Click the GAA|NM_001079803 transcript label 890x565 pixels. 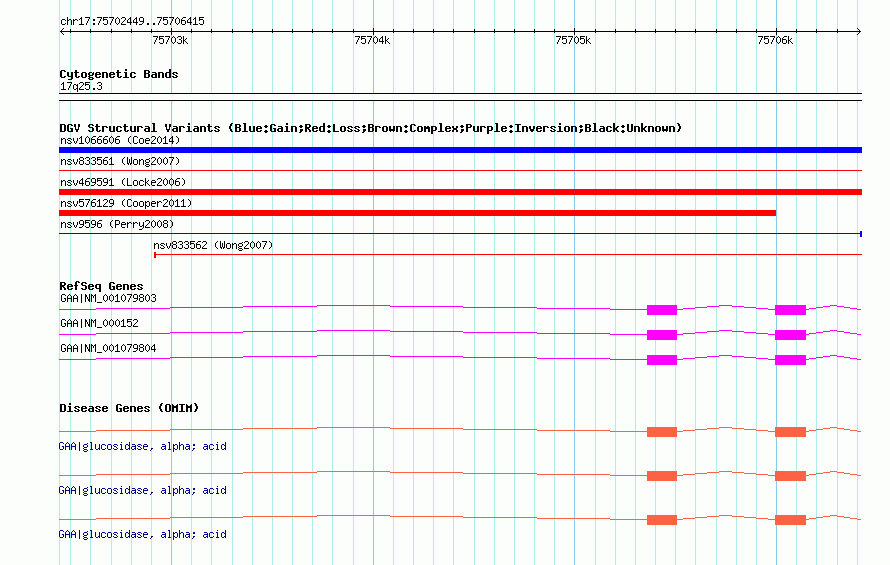(x=108, y=298)
